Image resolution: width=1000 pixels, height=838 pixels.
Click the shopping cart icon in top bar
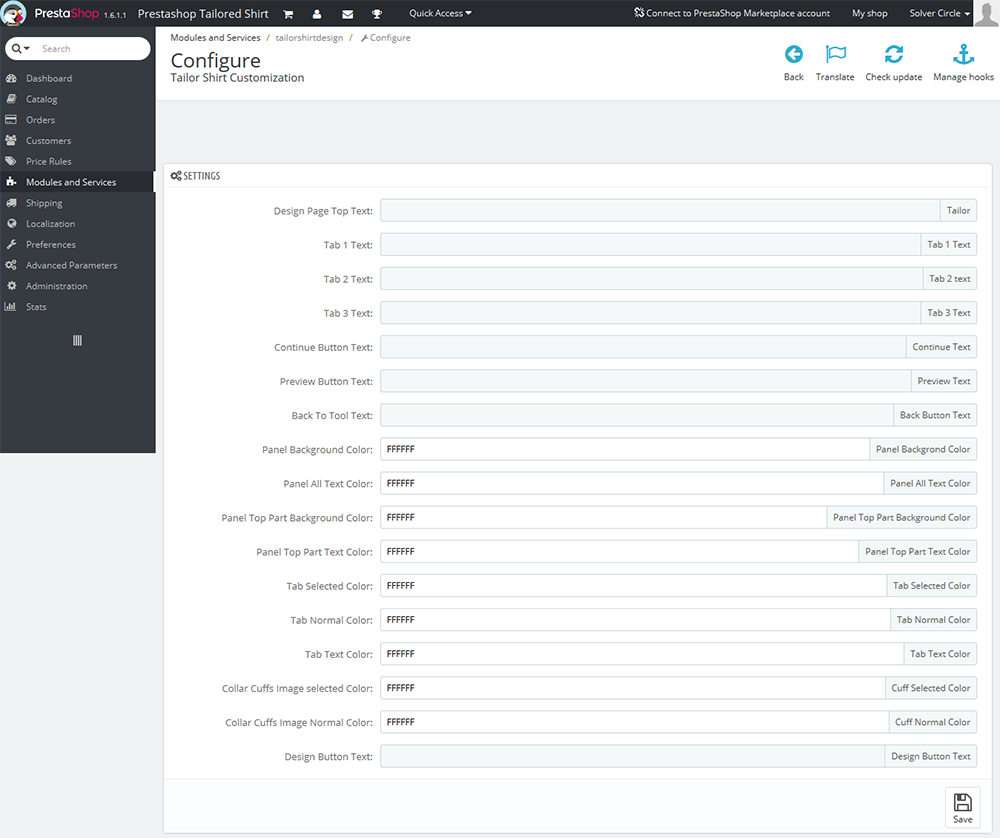pos(288,14)
